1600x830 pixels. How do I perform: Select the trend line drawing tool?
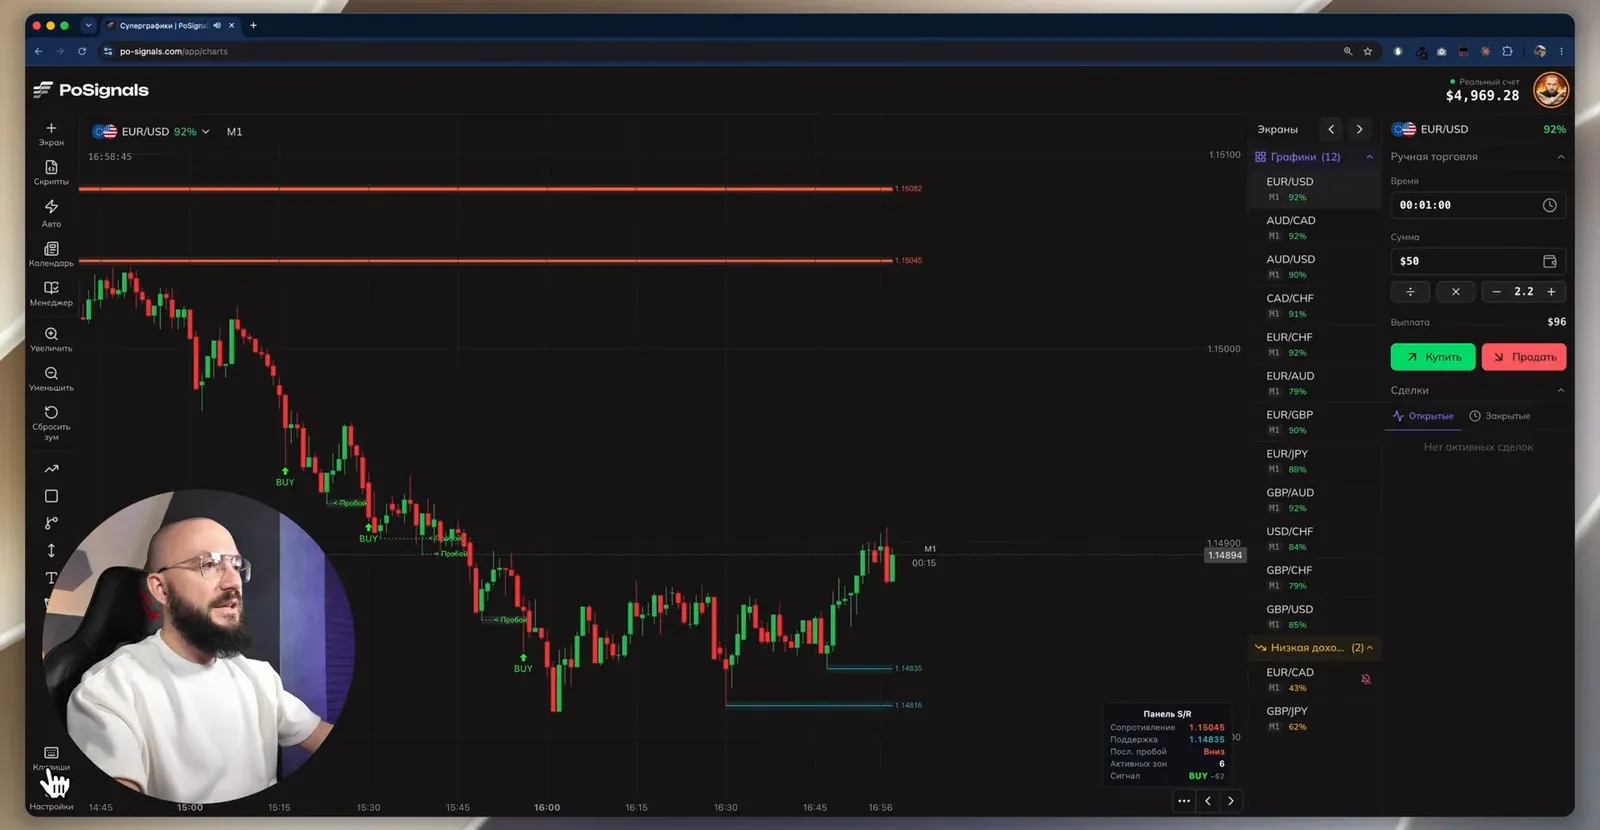tap(51, 469)
